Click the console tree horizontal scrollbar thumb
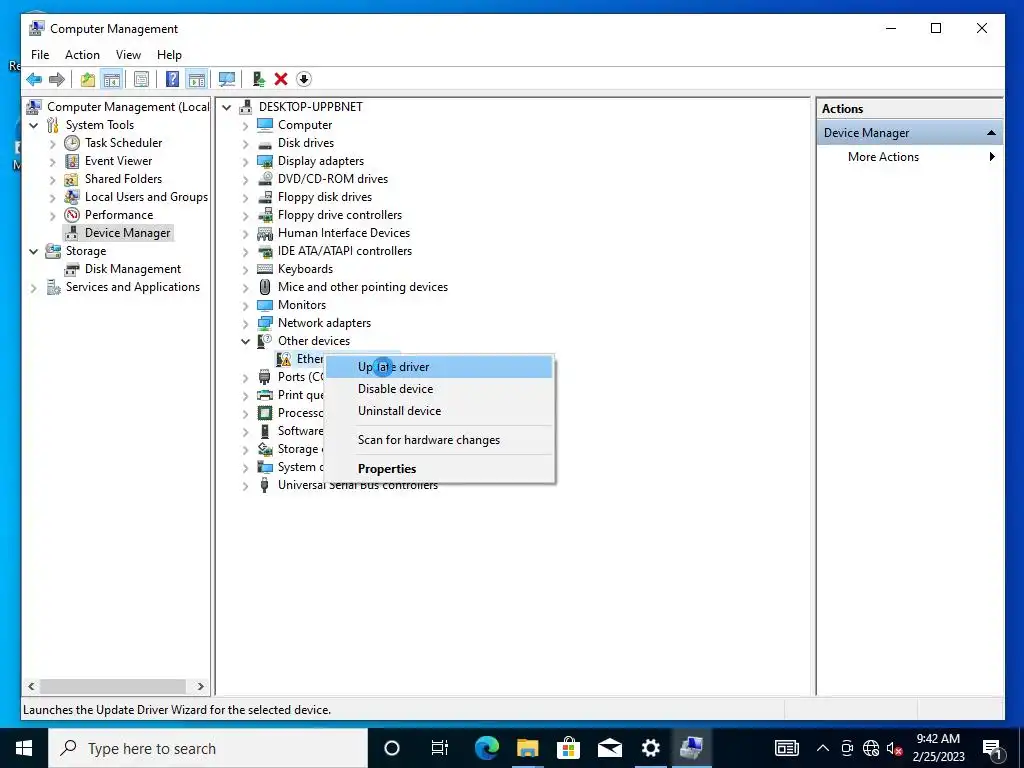 pos(113,686)
